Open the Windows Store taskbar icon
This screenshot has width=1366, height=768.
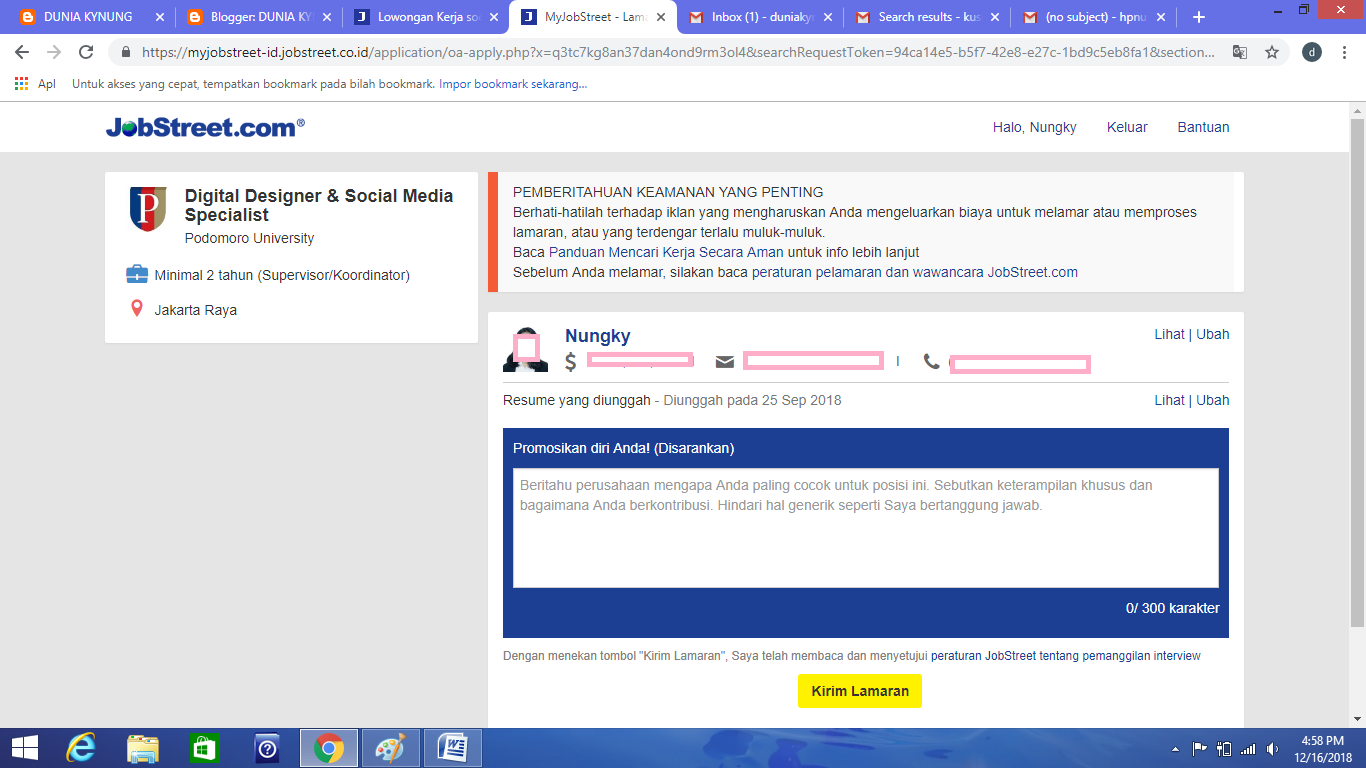coord(205,748)
